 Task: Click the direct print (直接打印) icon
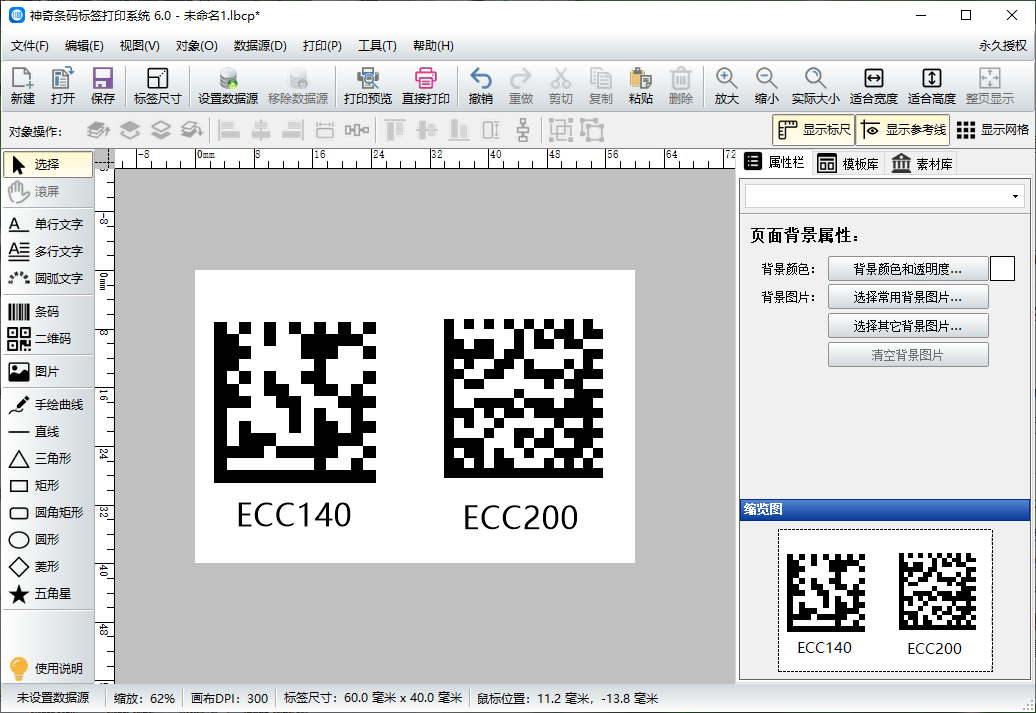click(x=426, y=86)
